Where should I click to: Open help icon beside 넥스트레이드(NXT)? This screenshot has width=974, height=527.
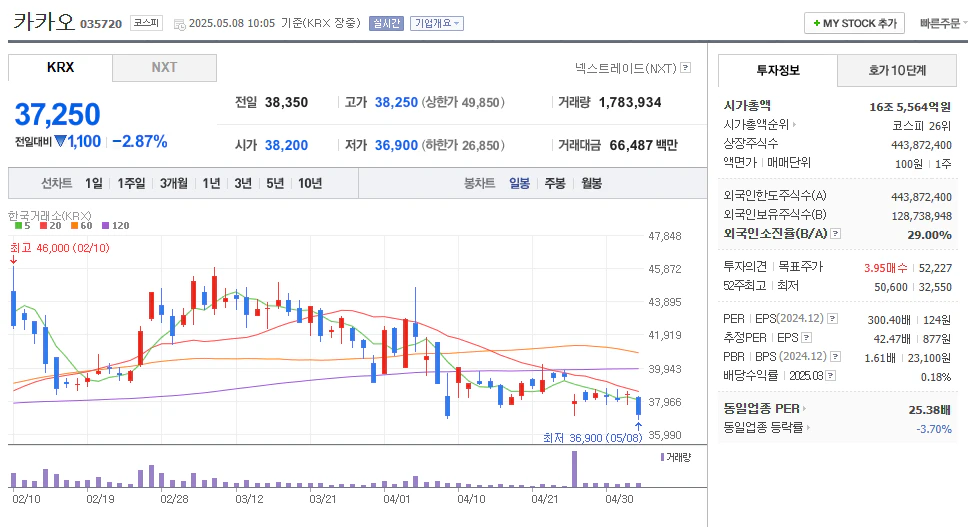tap(686, 67)
